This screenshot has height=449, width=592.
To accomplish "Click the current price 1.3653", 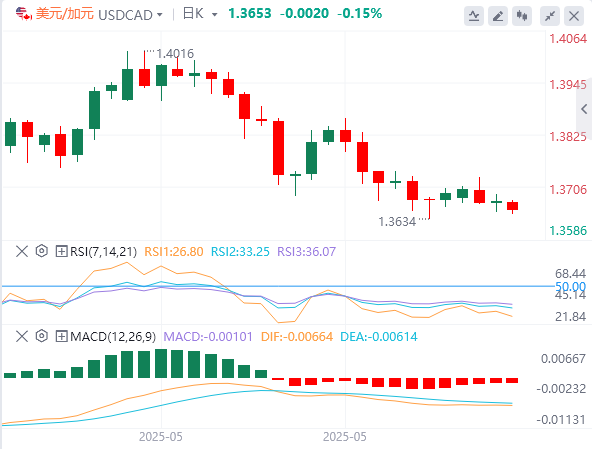I will (x=250, y=14).
